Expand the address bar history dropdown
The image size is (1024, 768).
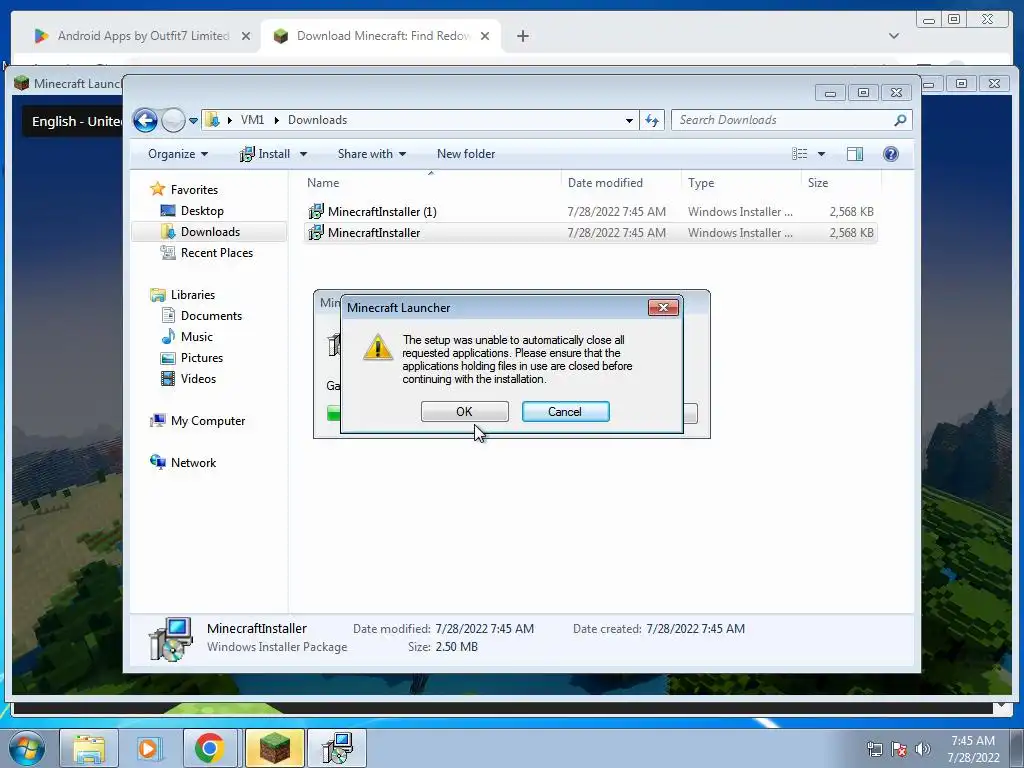[x=629, y=120]
